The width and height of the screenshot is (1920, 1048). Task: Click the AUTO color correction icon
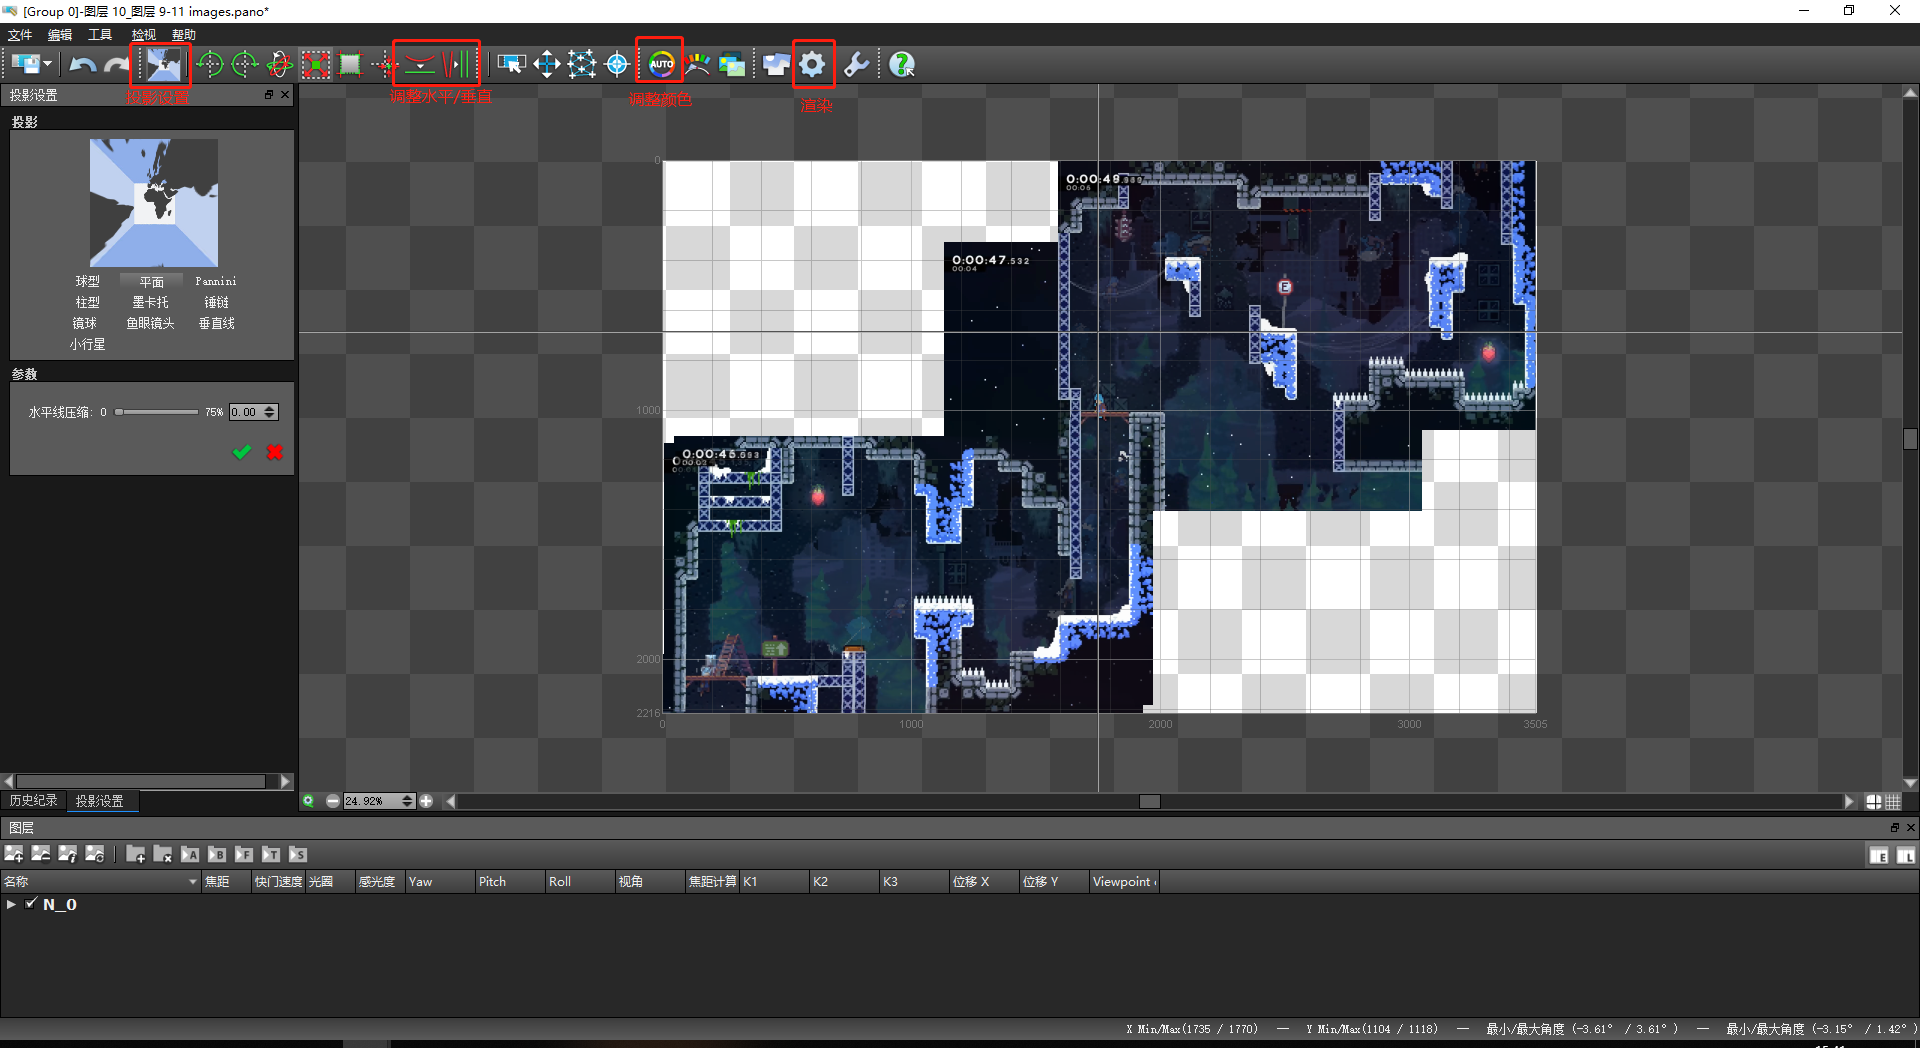coord(662,65)
